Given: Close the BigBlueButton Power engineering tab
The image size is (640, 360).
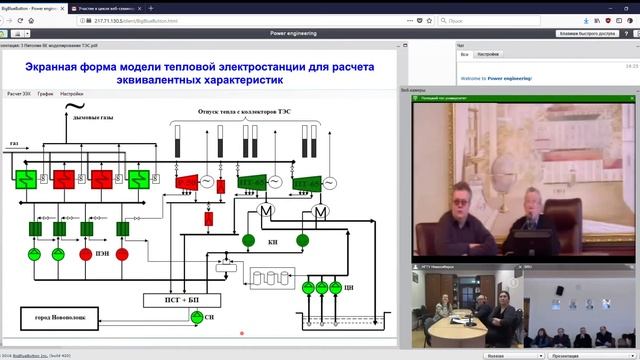Looking at the screenshot, I should [62, 8].
